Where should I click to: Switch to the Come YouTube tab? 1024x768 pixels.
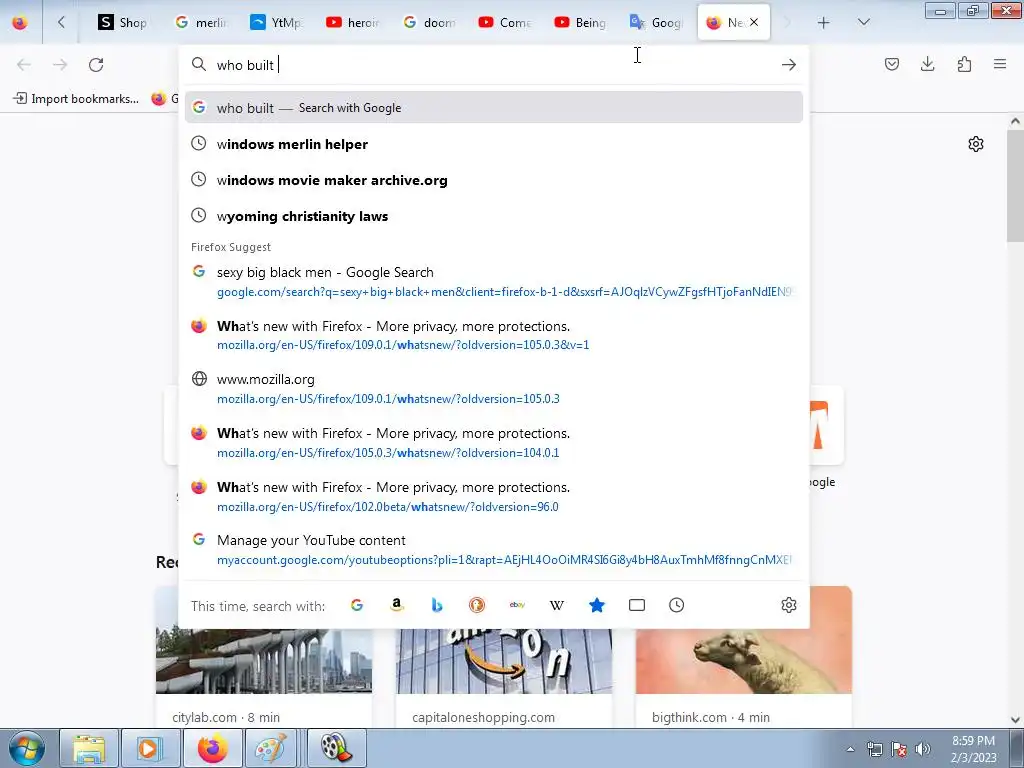pyautogui.click(x=505, y=22)
